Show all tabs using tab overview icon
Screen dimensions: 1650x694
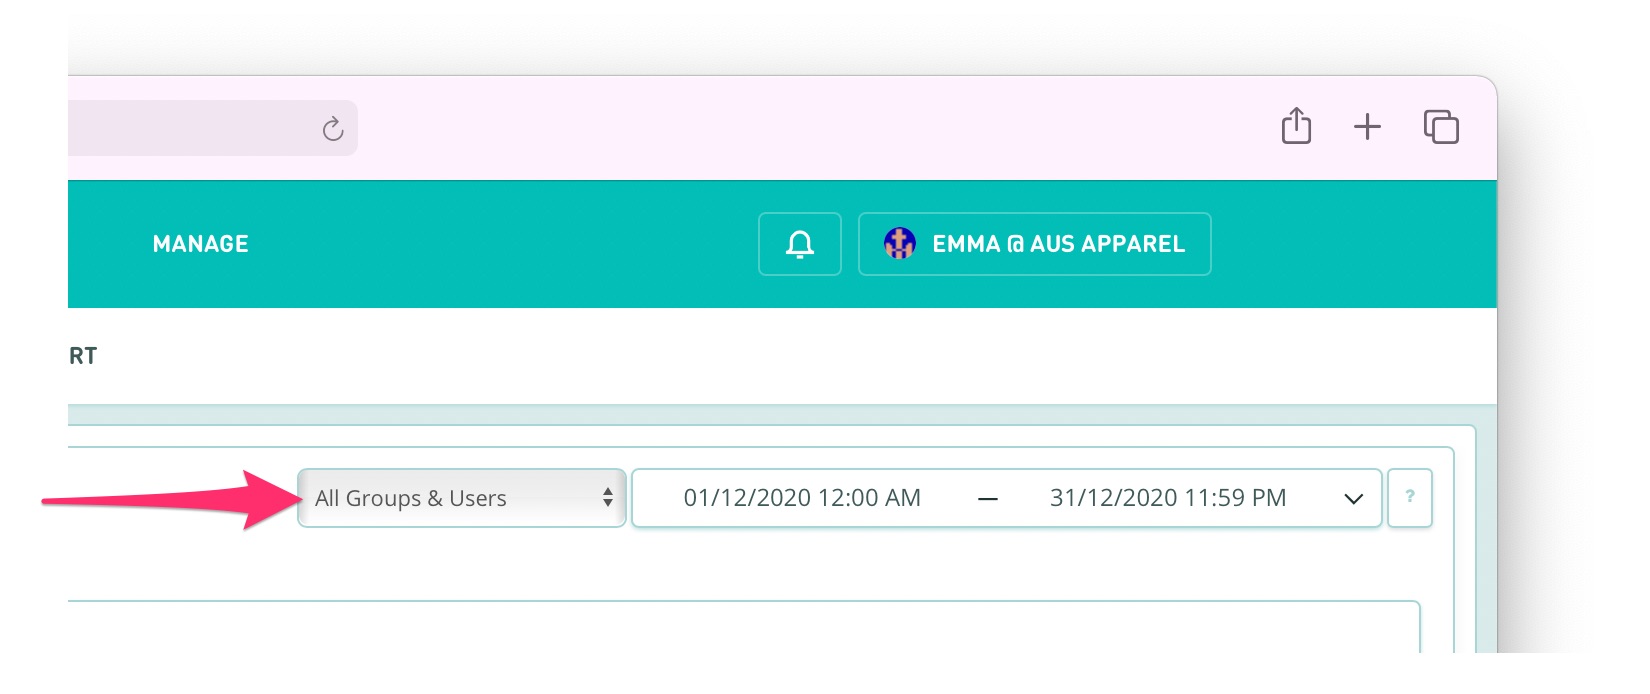[x=1440, y=126]
